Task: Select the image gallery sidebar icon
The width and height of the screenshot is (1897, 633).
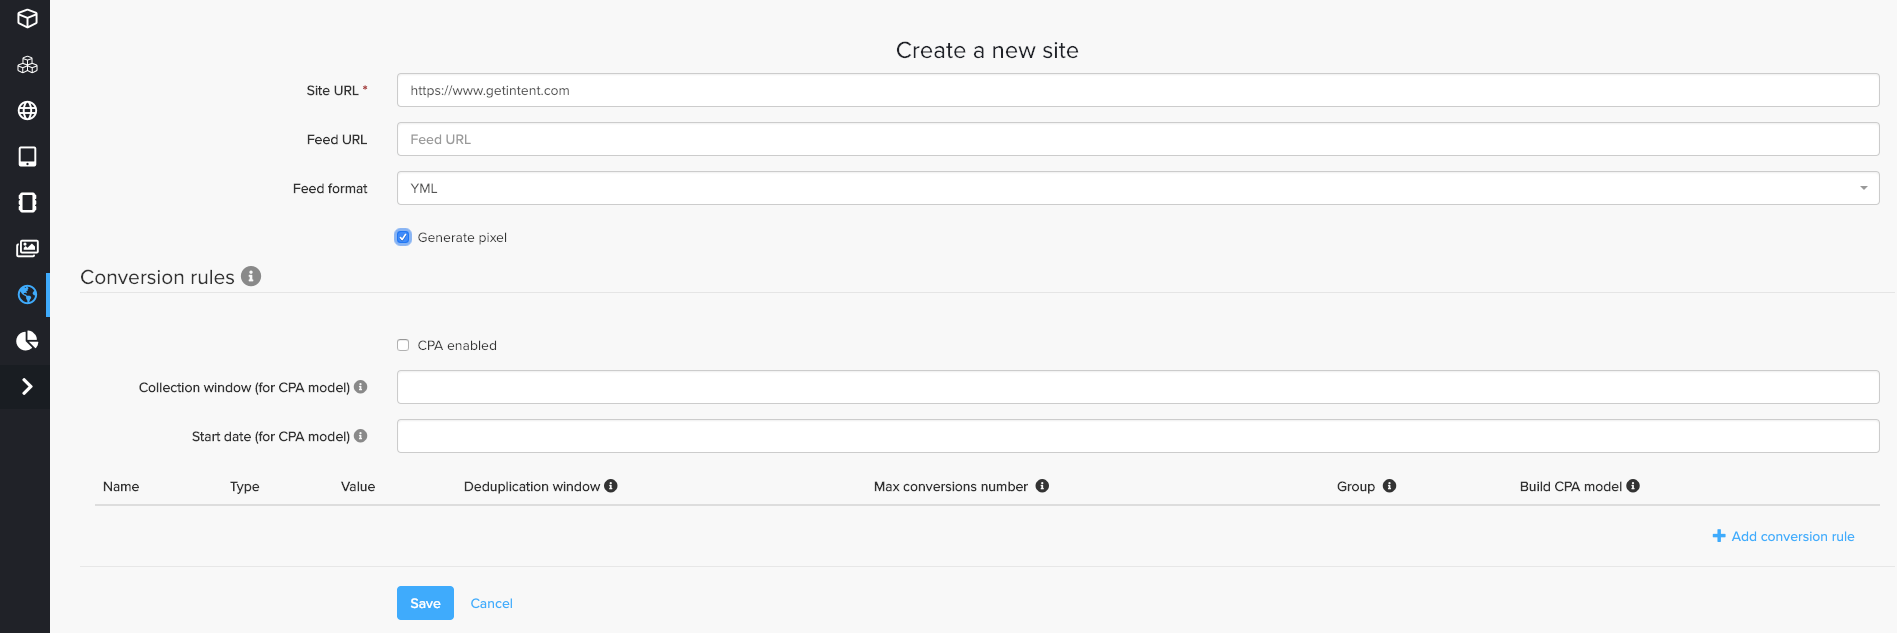Action: point(27,249)
